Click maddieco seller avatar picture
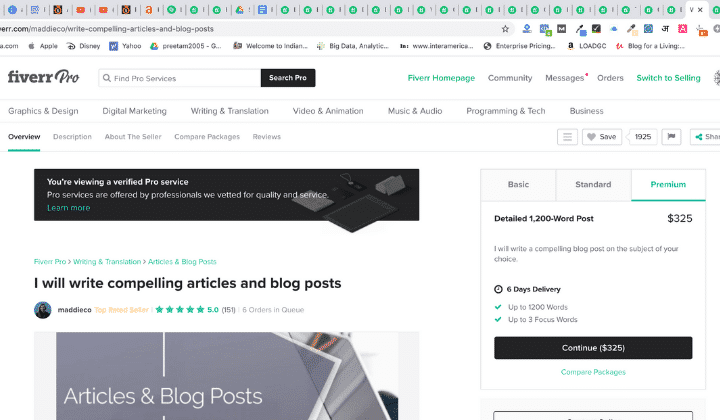 coord(43,310)
